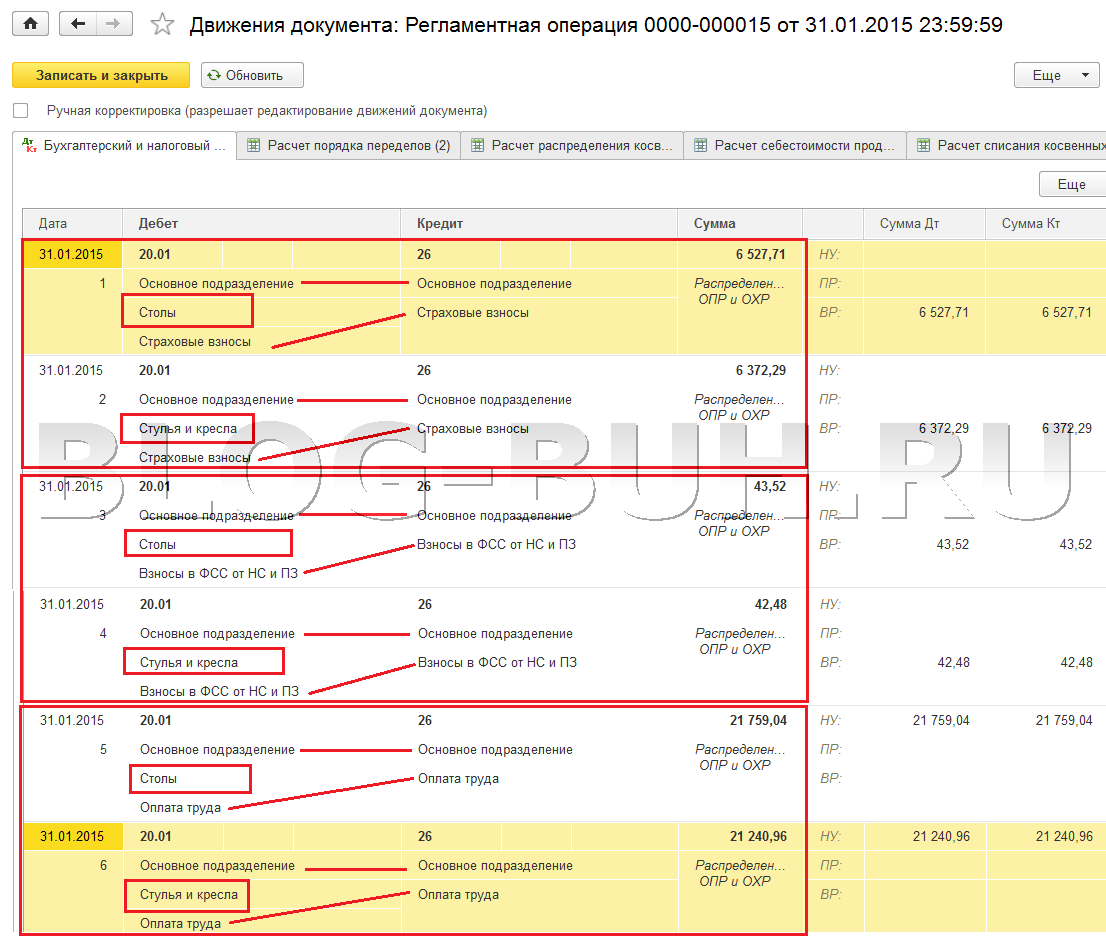Viewport: 1106px width, 946px height.
Task: Click the Дт/Кт icon on first tab
Action: click(x=29, y=146)
